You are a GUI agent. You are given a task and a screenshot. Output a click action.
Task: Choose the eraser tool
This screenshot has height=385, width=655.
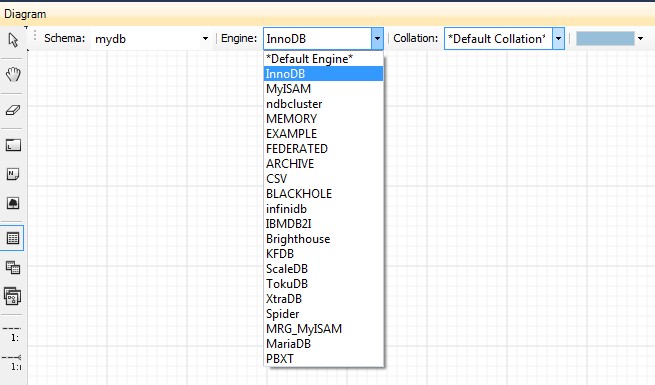(13, 110)
